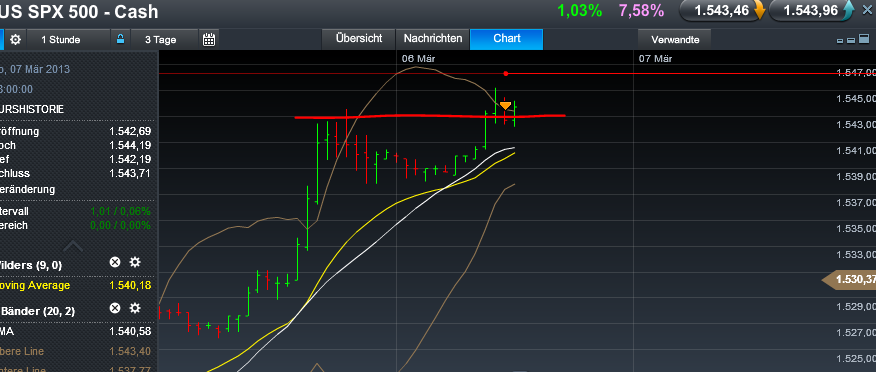Image resolution: width=876 pixels, height=372 pixels.
Task: Click the 1.540,58 MA value
Action: point(130,332)
